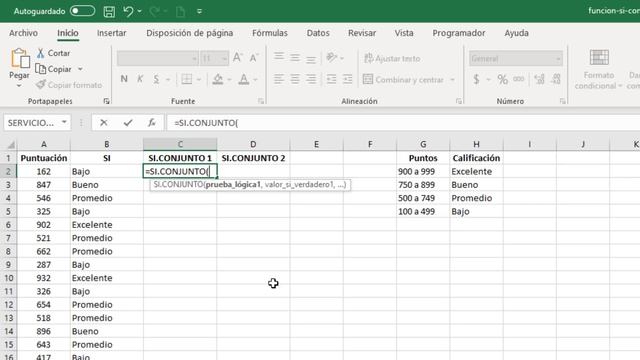Click Copiar formato brush button
This screenshot has height=360, width=640.
(x=69, y=85)
